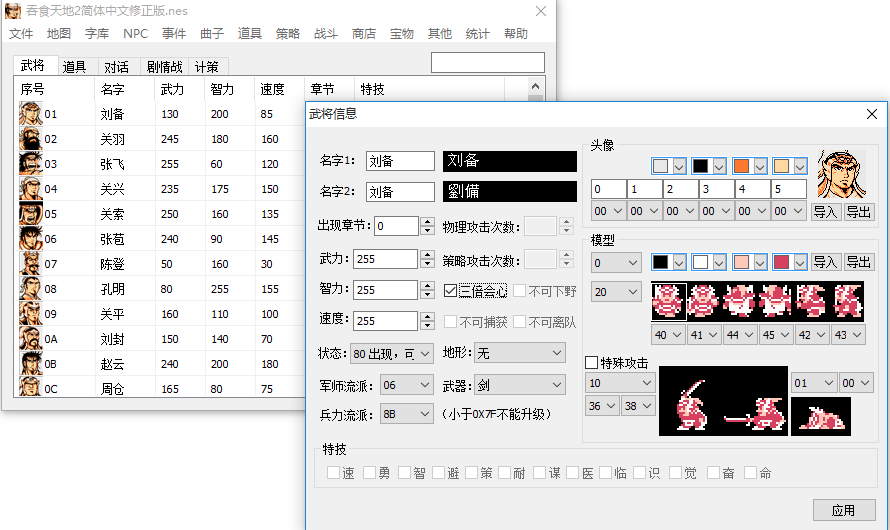Click the 周仓 portrait icon in row 0C
Screen dimensions: 890x530
point(31,387)
